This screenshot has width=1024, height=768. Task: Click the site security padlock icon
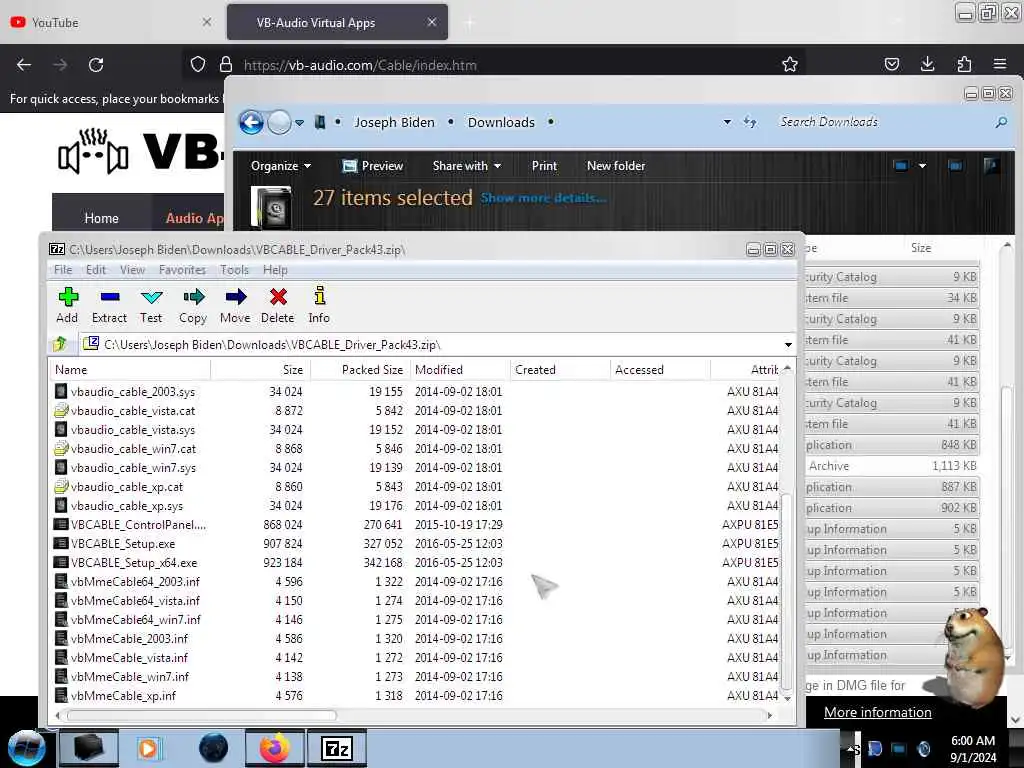coord(226,64)
